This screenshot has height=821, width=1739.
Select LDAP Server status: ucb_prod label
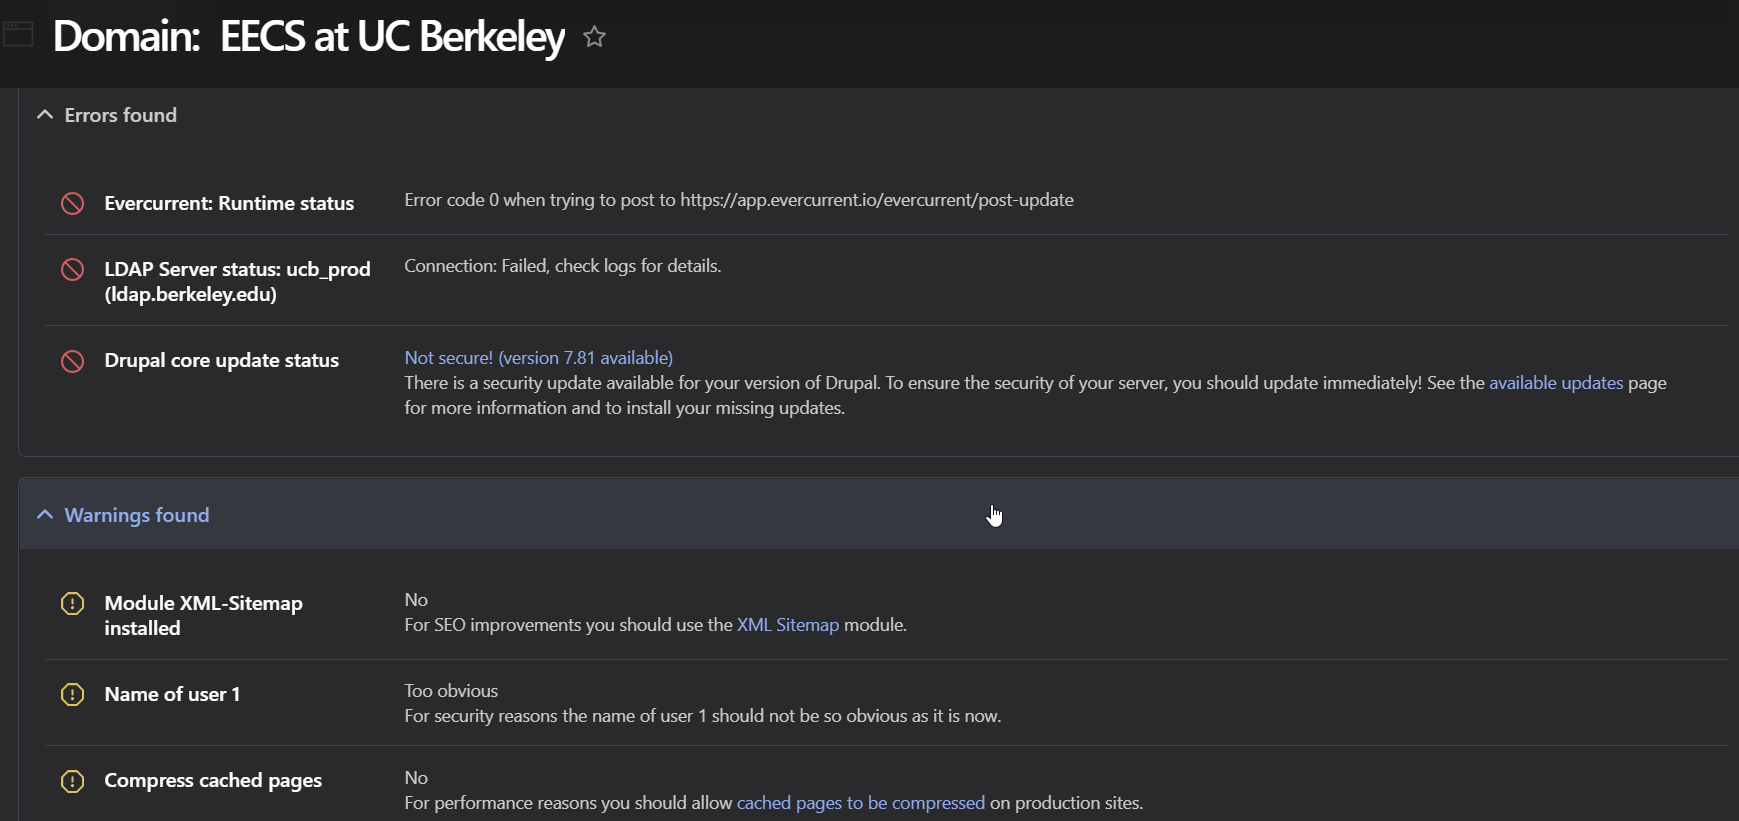click(x=237, y=281)
